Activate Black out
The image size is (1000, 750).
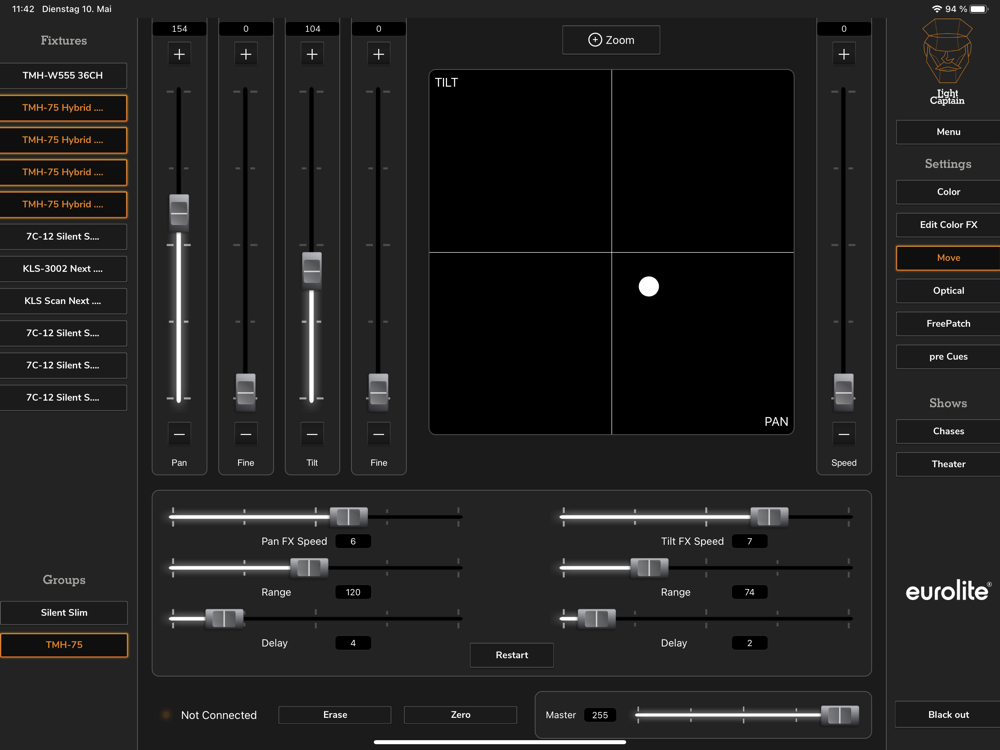(x=948, y=715)
